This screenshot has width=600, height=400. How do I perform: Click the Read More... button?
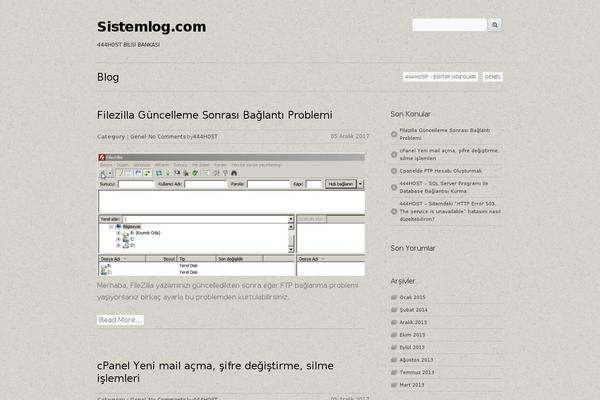120,320
